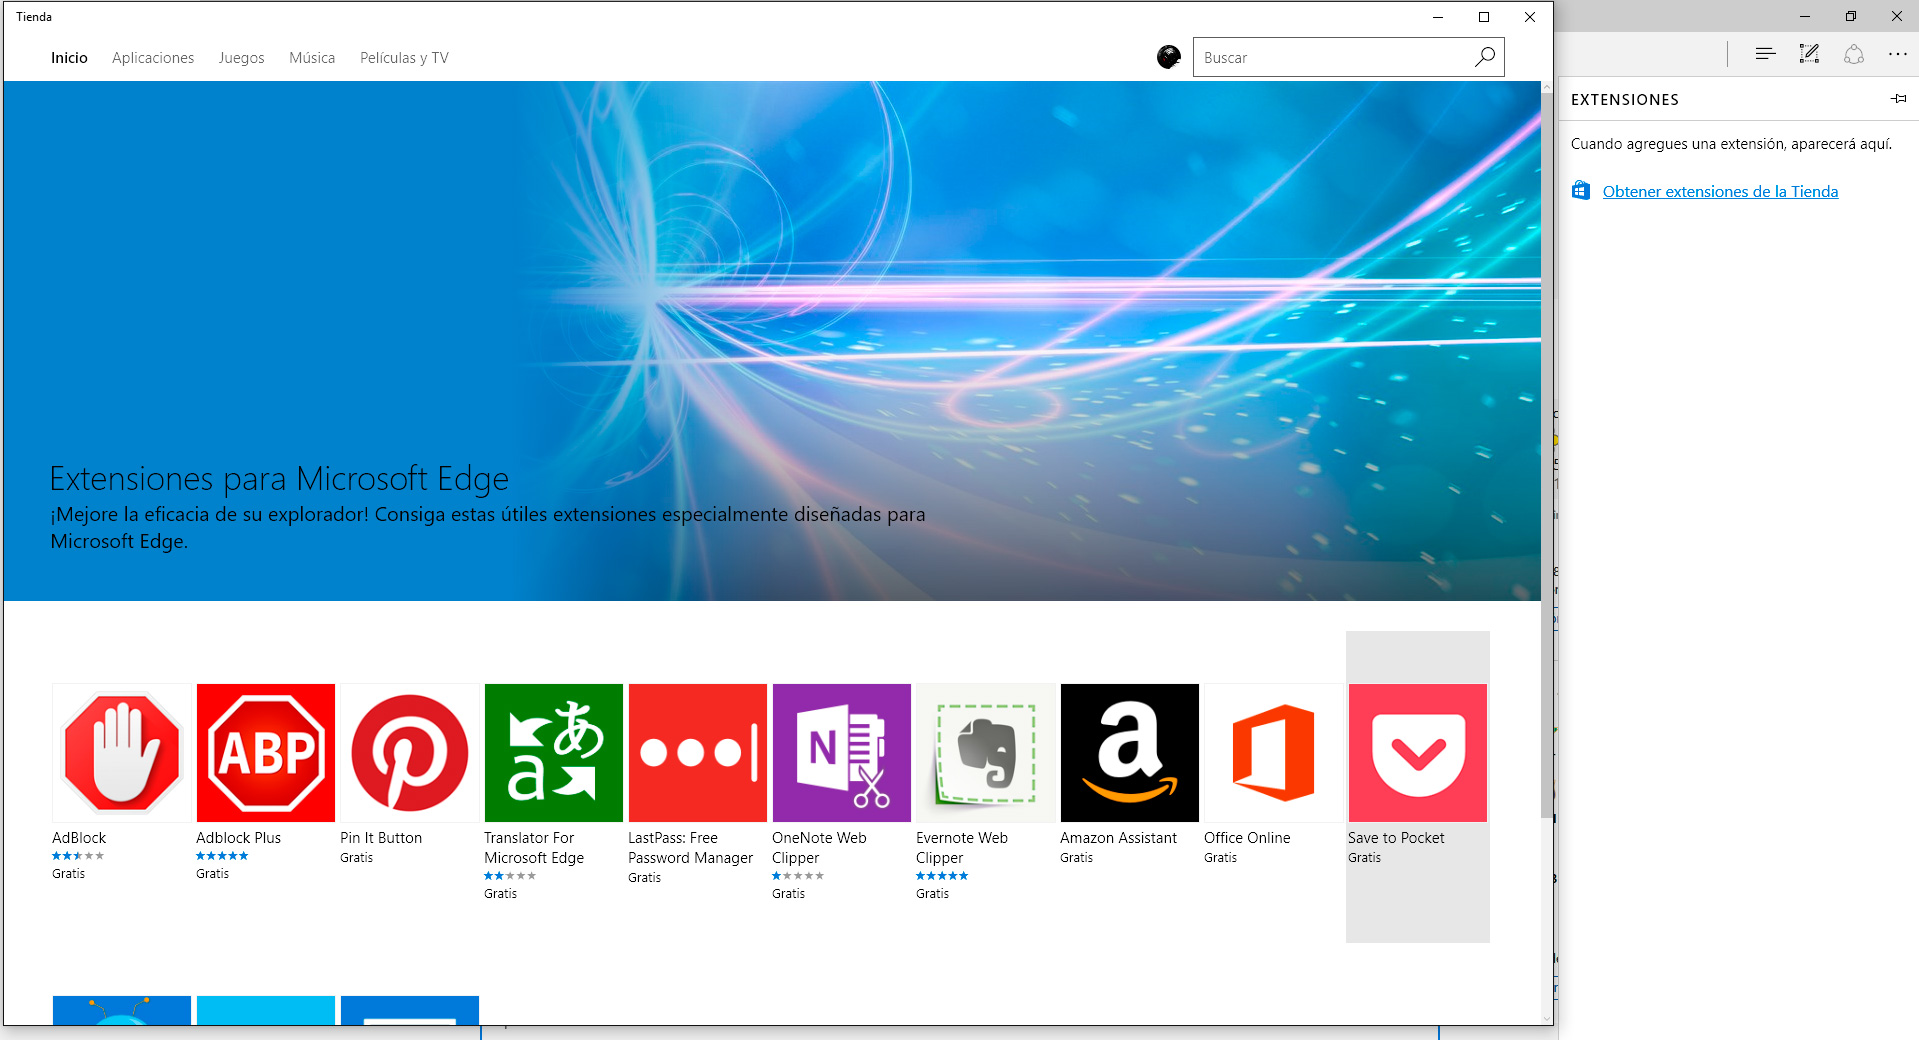The width and height of the screenshot is (1919, 1040).
Task: Click Gratis price under Amazon Assistant
Action: coord(1076,858)
